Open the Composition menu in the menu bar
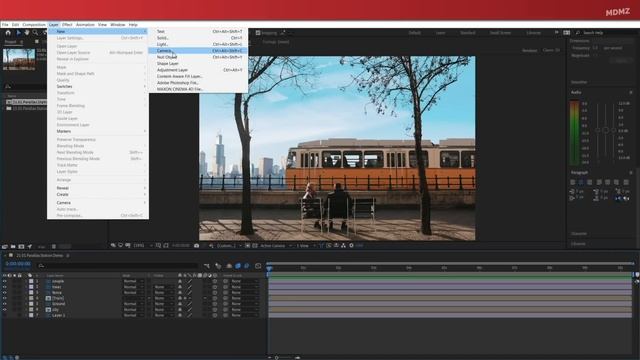 [x=34, y=25]
